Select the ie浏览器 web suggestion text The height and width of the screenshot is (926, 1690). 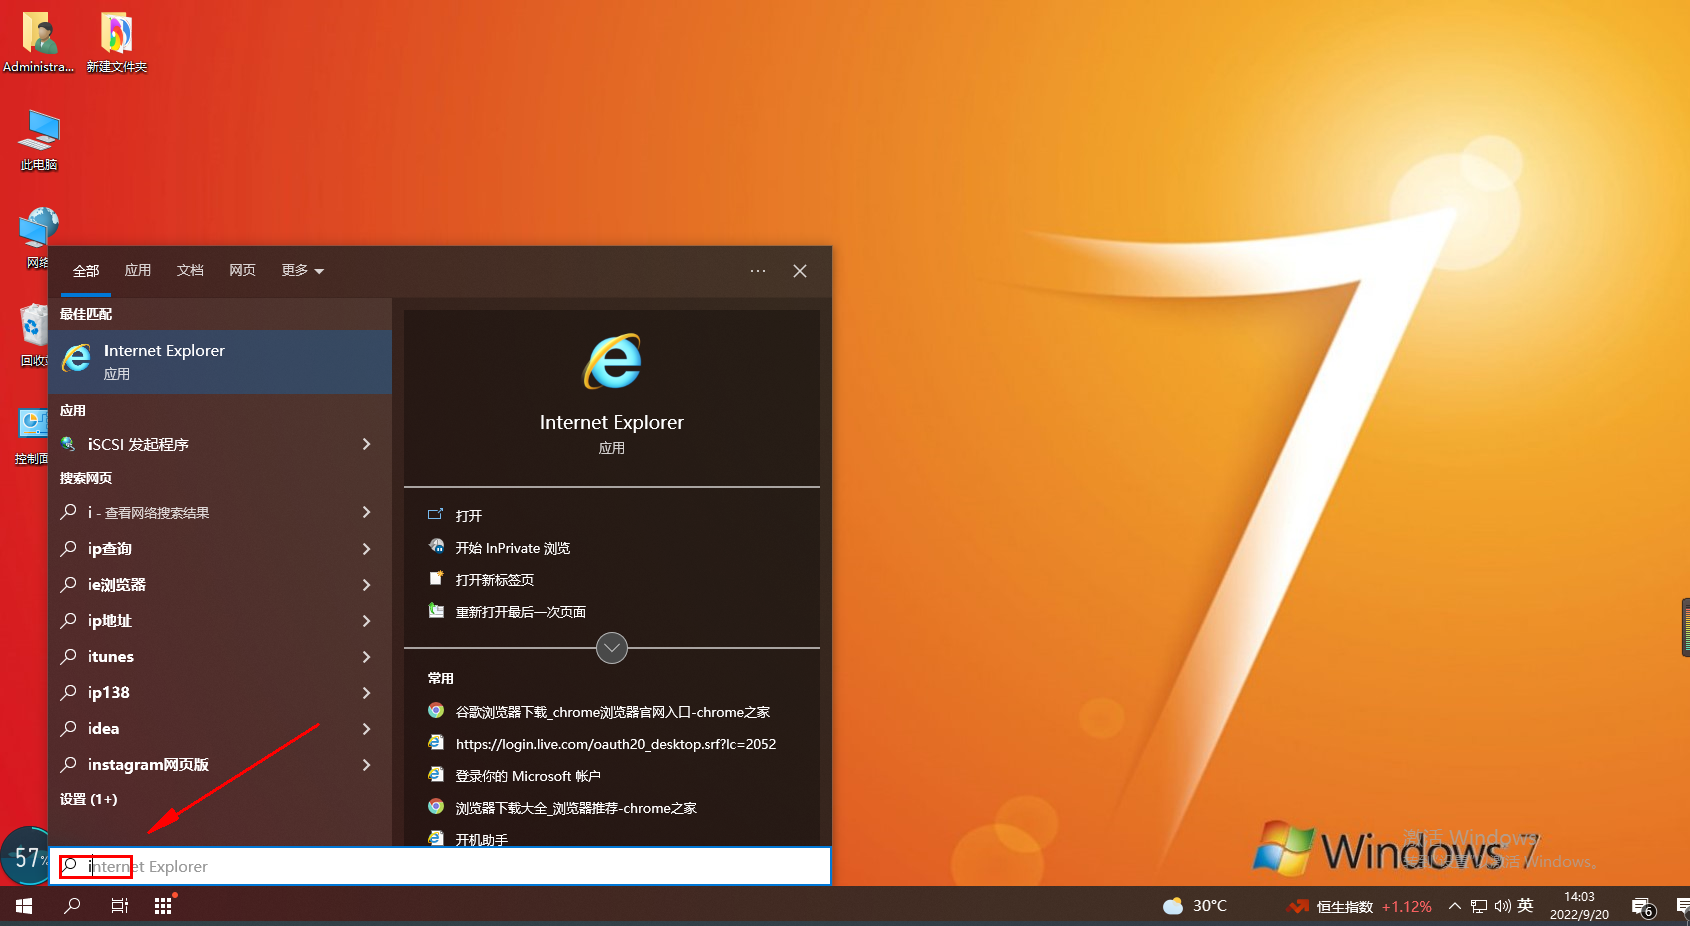pos(117,585)
